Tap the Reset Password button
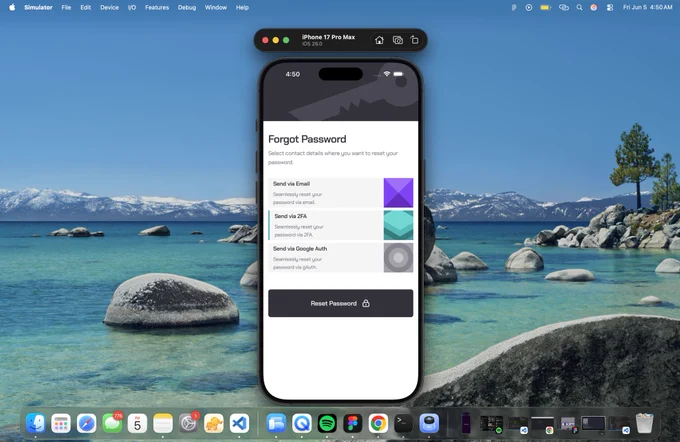 pos(340,303)
